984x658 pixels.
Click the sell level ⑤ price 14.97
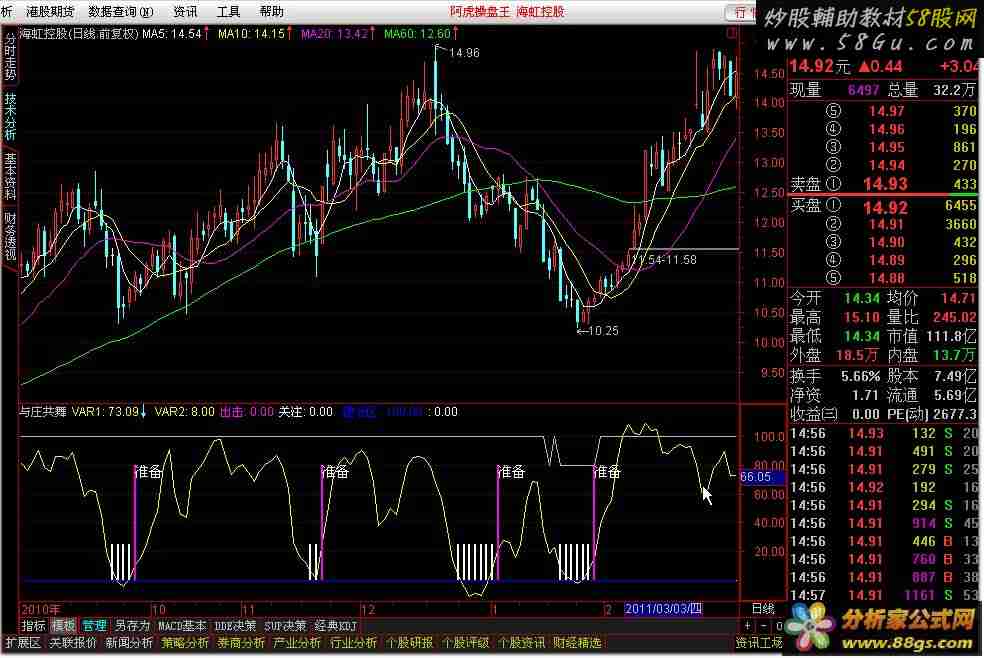(886, 112)
